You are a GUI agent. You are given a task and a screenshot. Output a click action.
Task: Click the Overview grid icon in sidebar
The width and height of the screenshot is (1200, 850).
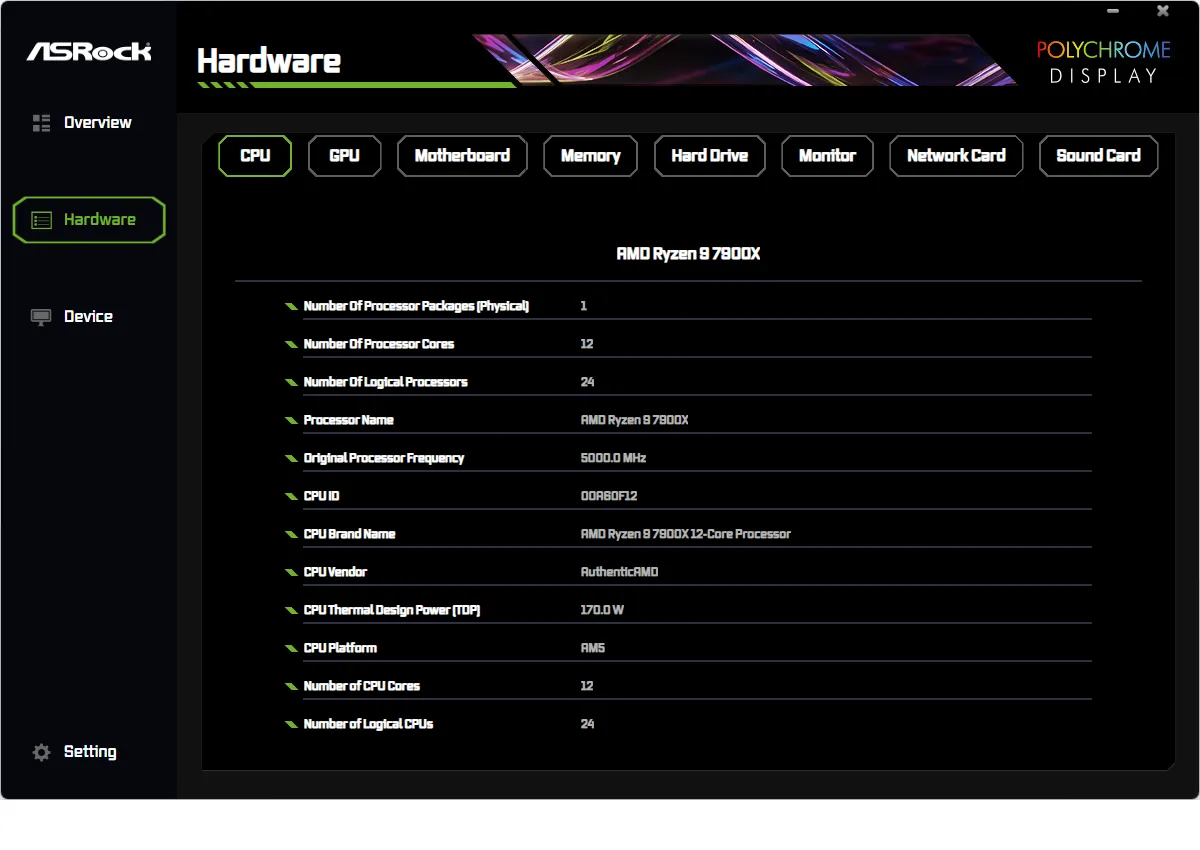click(x=41, y=123)
